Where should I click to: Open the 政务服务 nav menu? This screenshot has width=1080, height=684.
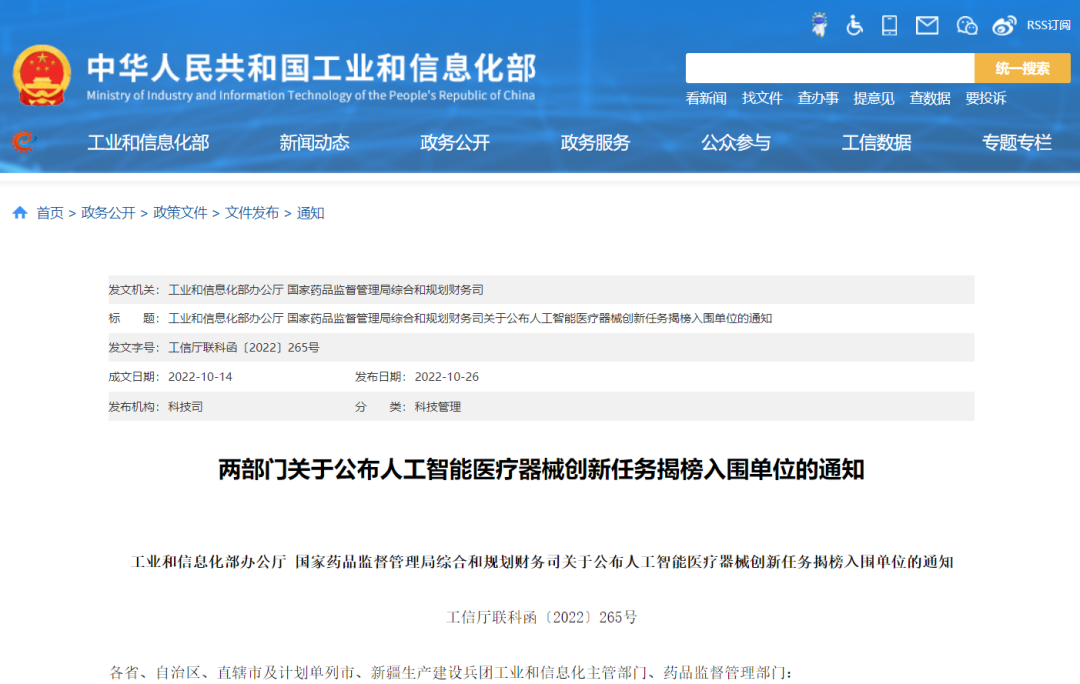pos(595,143)
